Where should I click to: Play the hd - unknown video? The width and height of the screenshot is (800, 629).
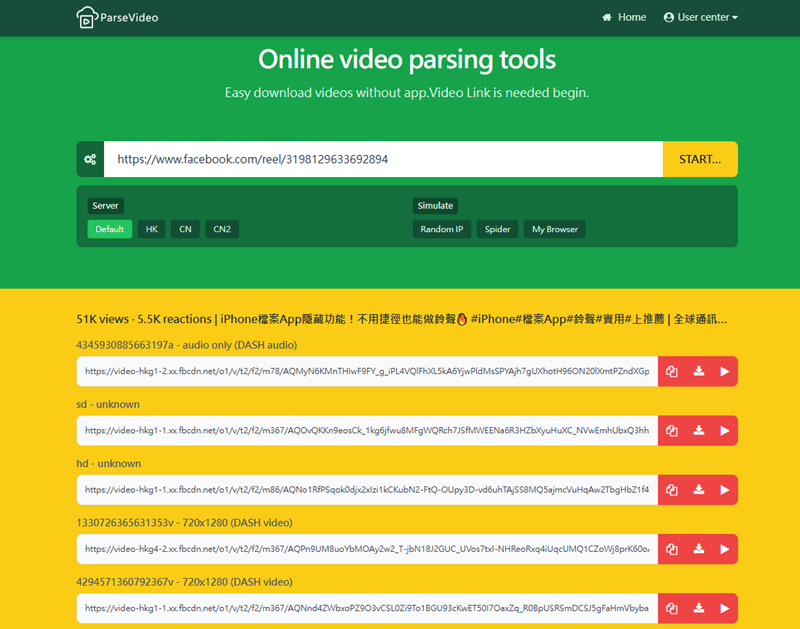pos(724,490)
